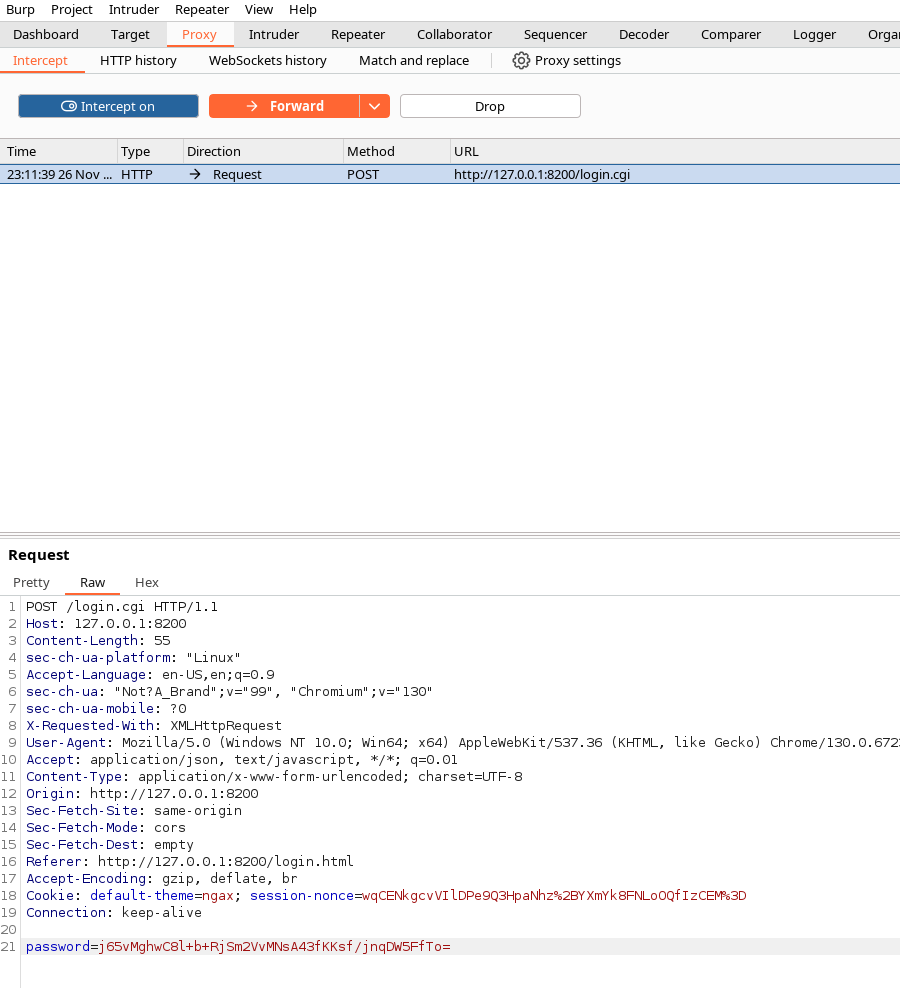The width and height of the screenshot is (900, 988).
Task: Open the Comparer tab
Action: coord(731,35)
